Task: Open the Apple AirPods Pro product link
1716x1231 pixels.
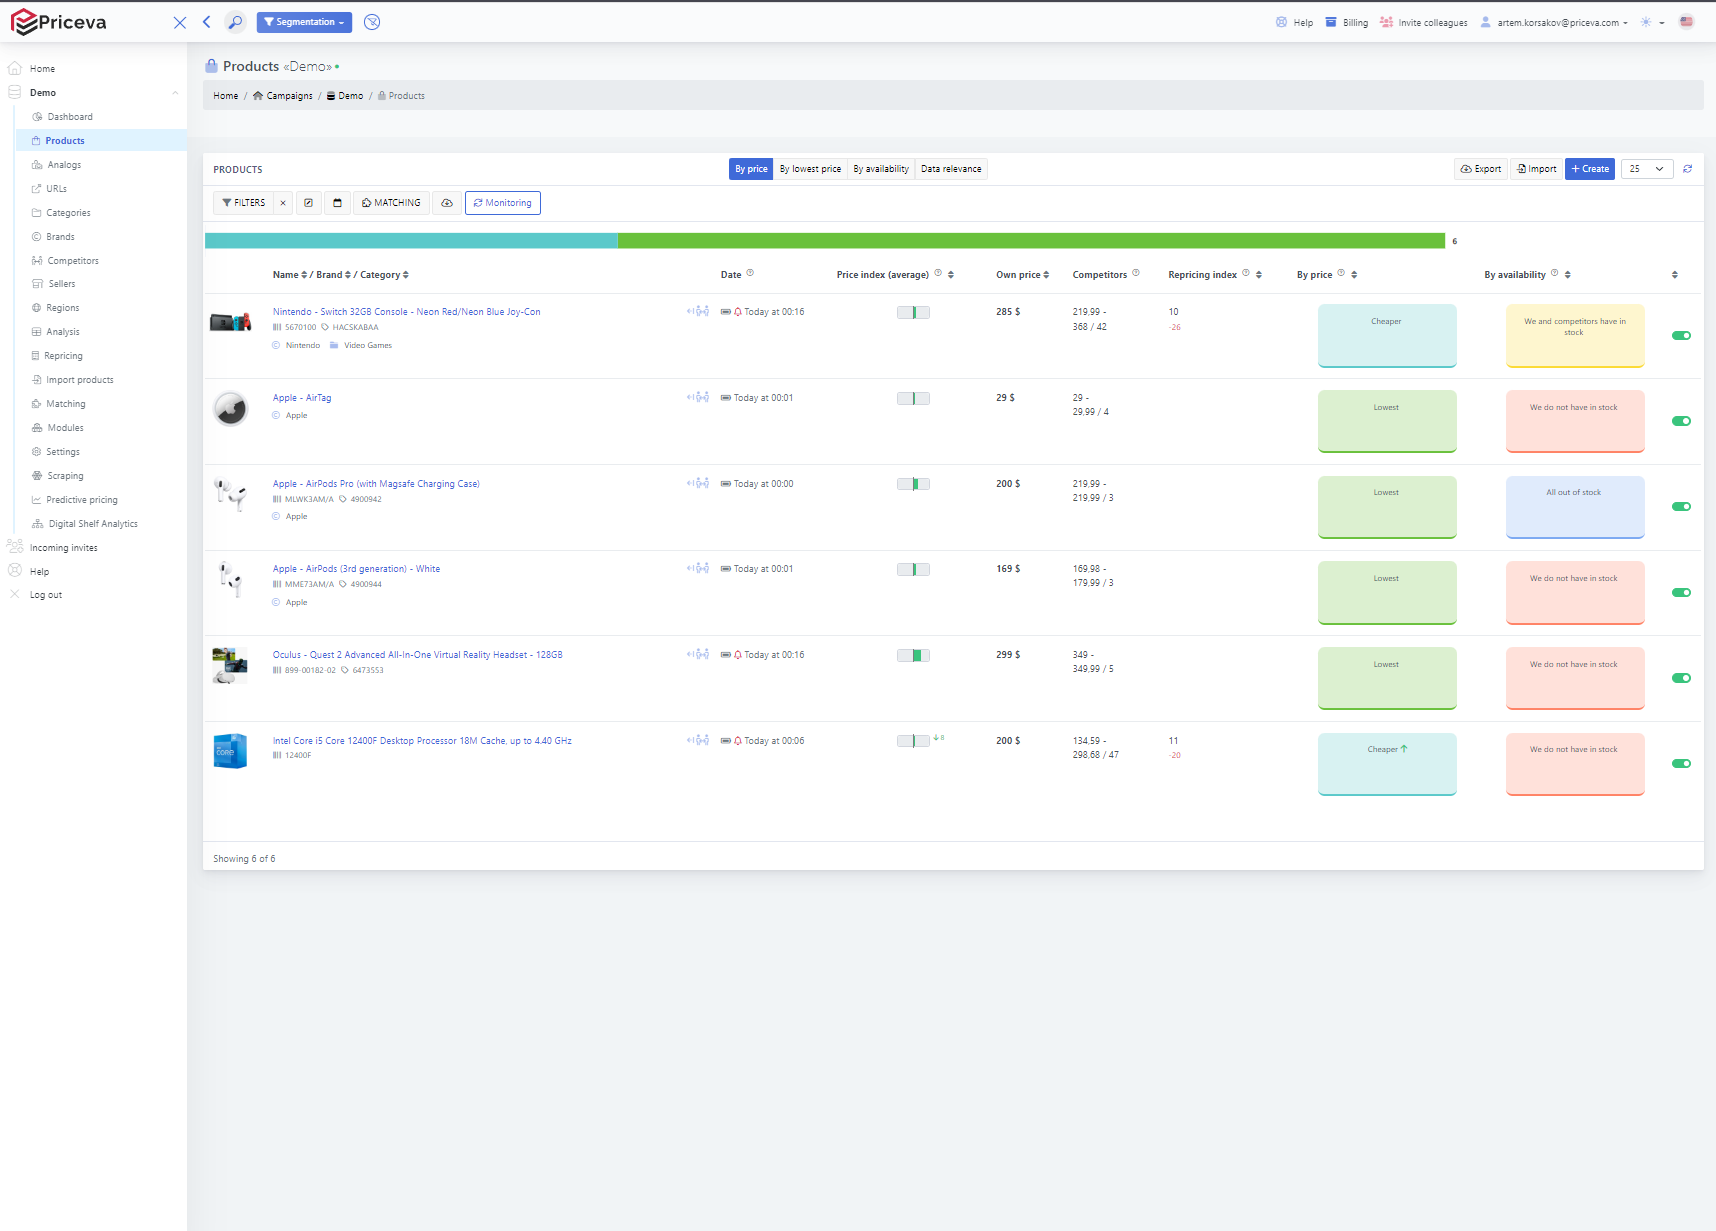Action: click(x=376, y=484)
